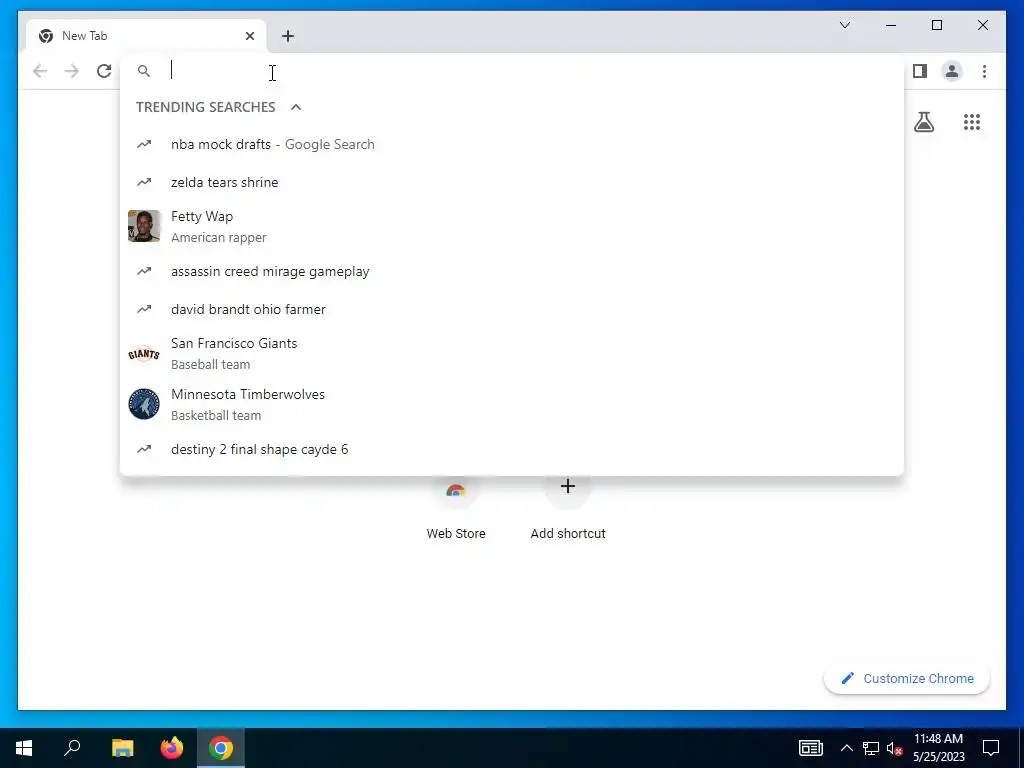Viewport: 1024px width, 768px height.
Task: Select david brandt ohio farmer suggestion
Action: (512, 309)
